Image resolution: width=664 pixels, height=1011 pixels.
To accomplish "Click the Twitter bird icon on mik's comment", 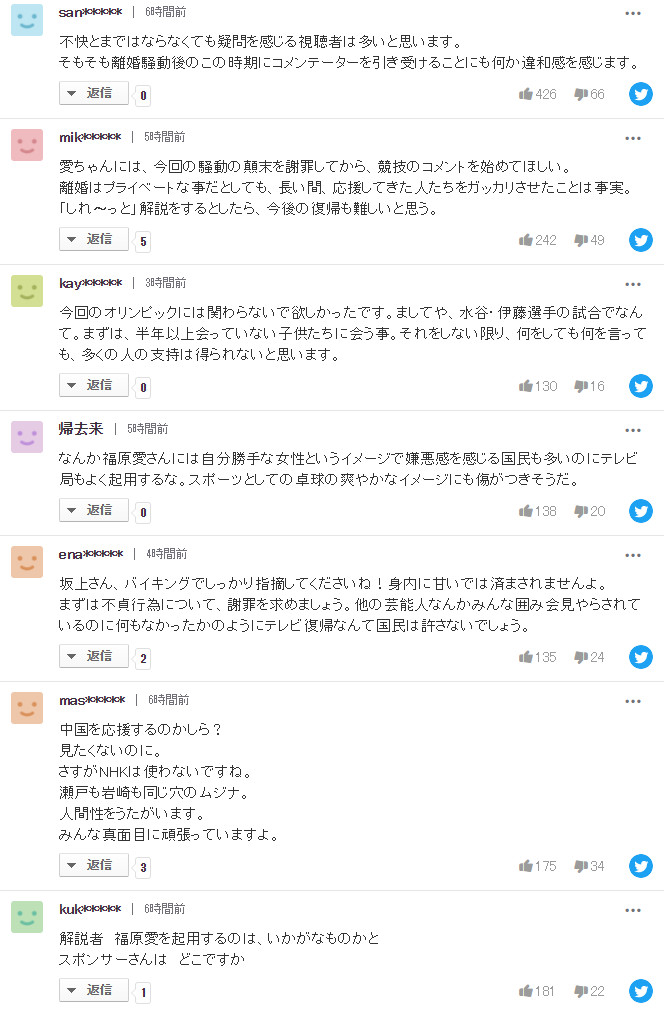I will click(x=640, y=240).
